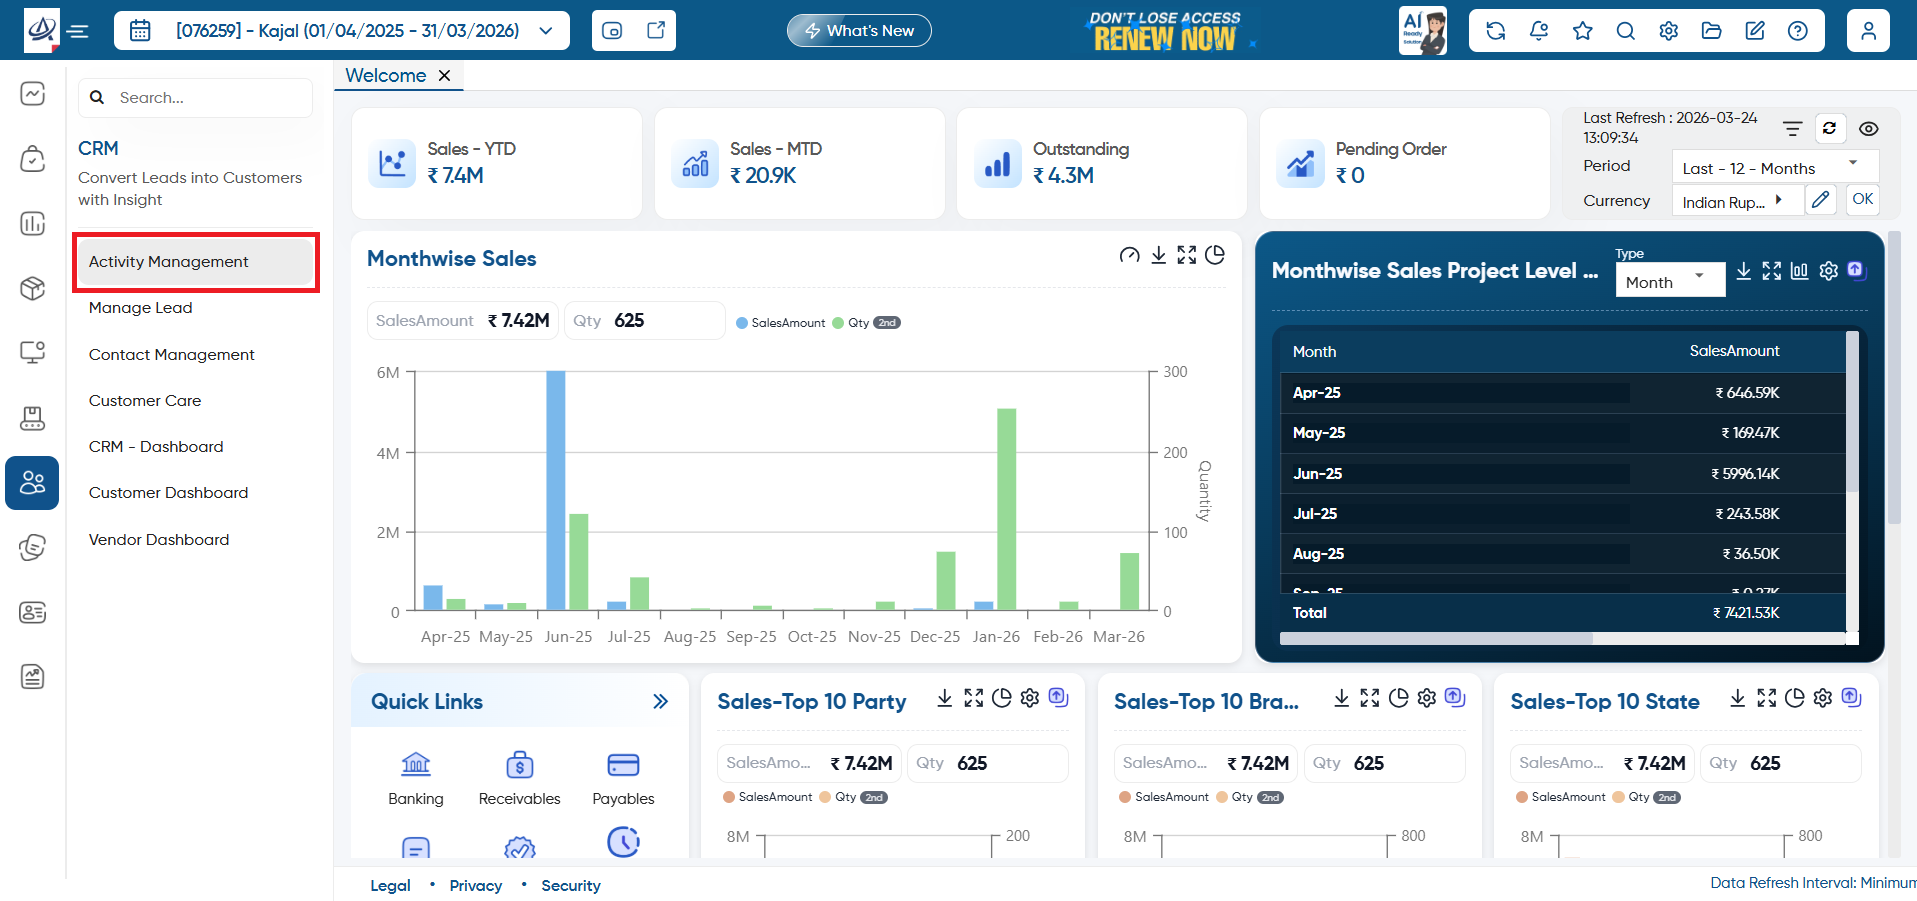
Task: Expand Monthwise Sales chart to fullscreen
Action: click(1186, 255)
